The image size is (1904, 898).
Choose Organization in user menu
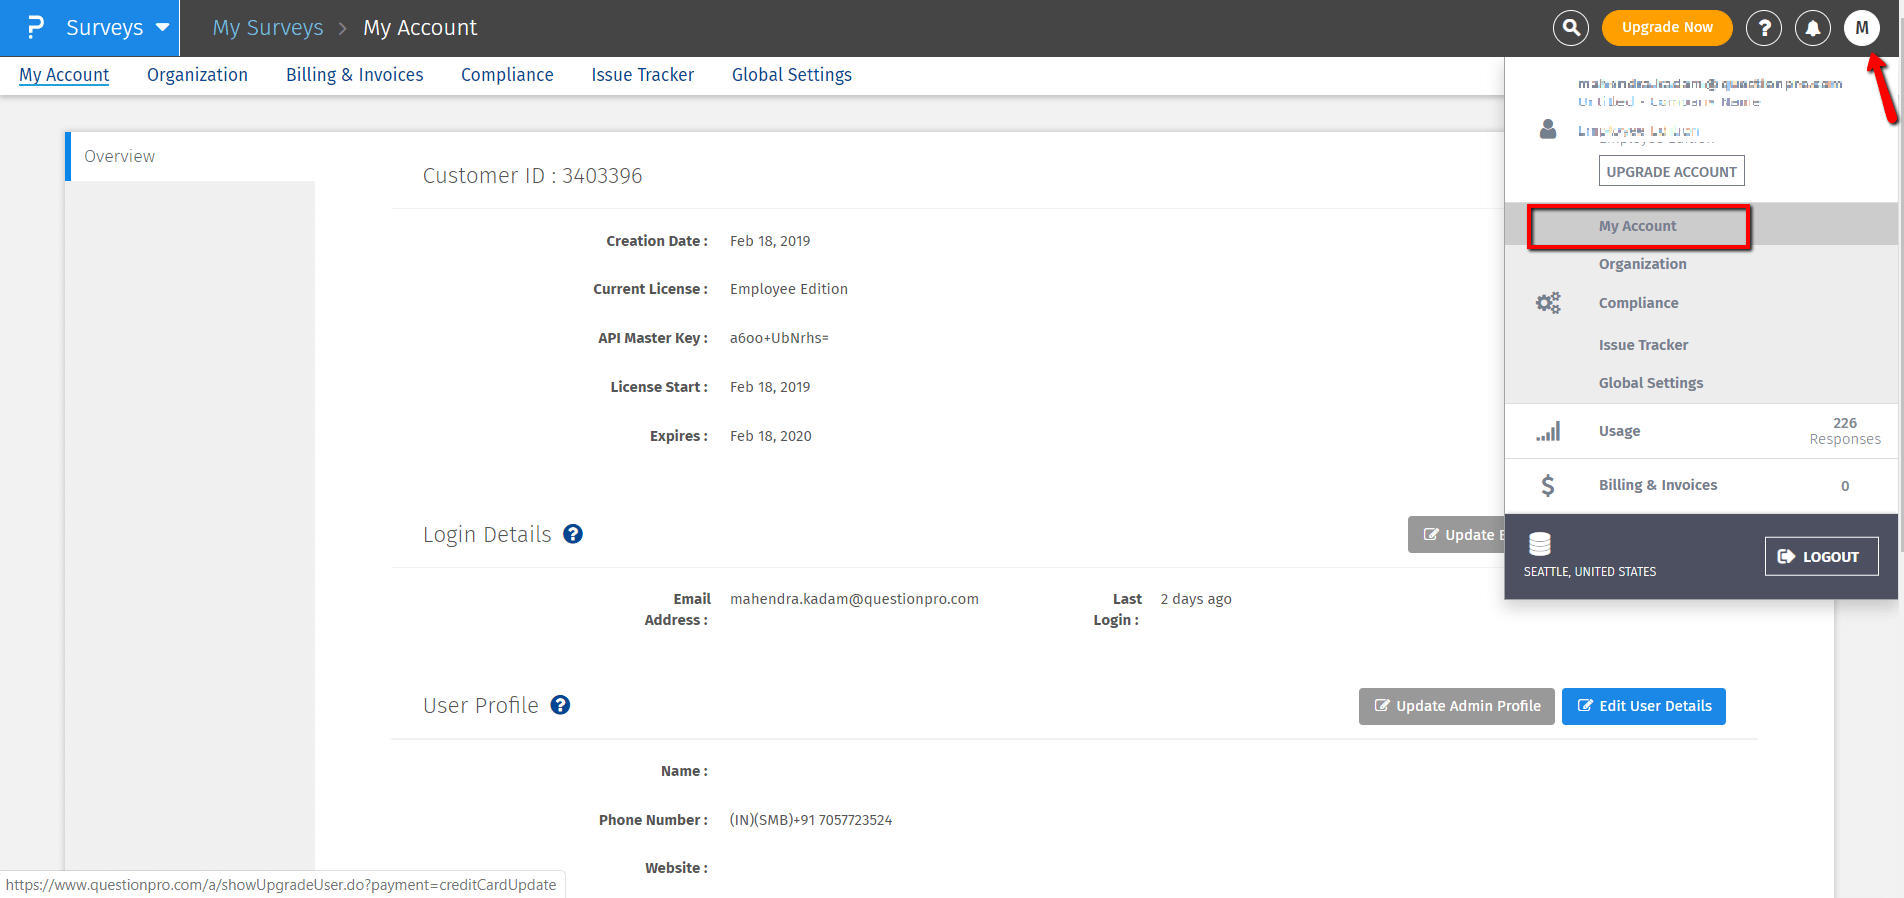[x=1643, y=264]
